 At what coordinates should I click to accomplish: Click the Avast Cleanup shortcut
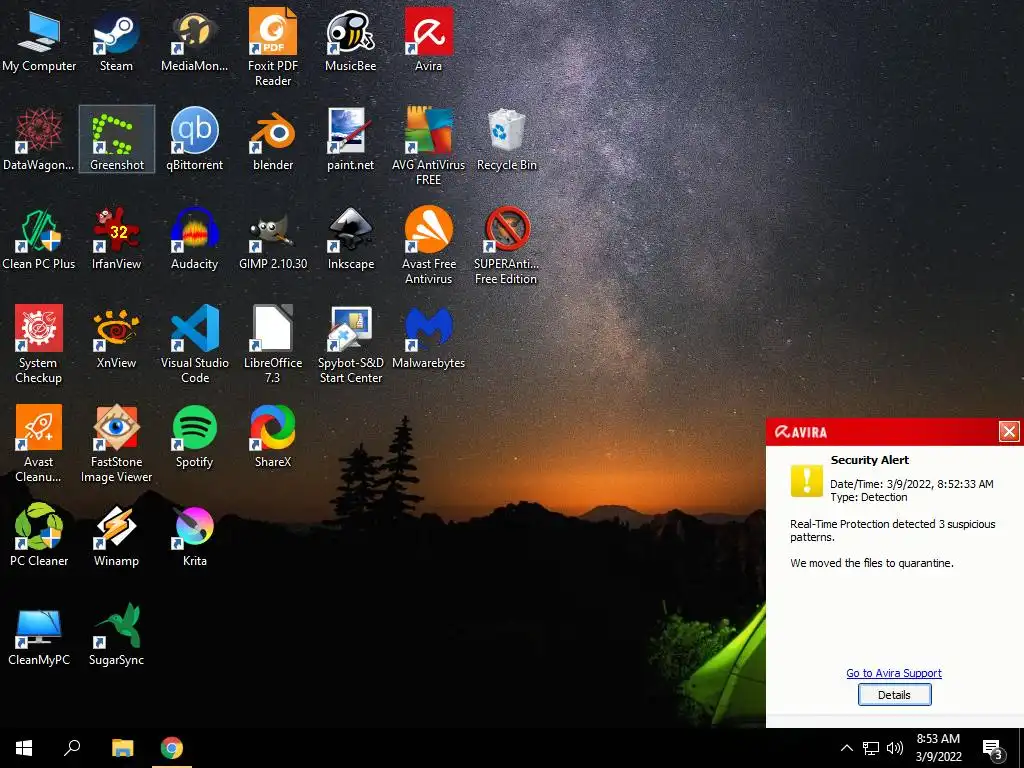[39, 443]
